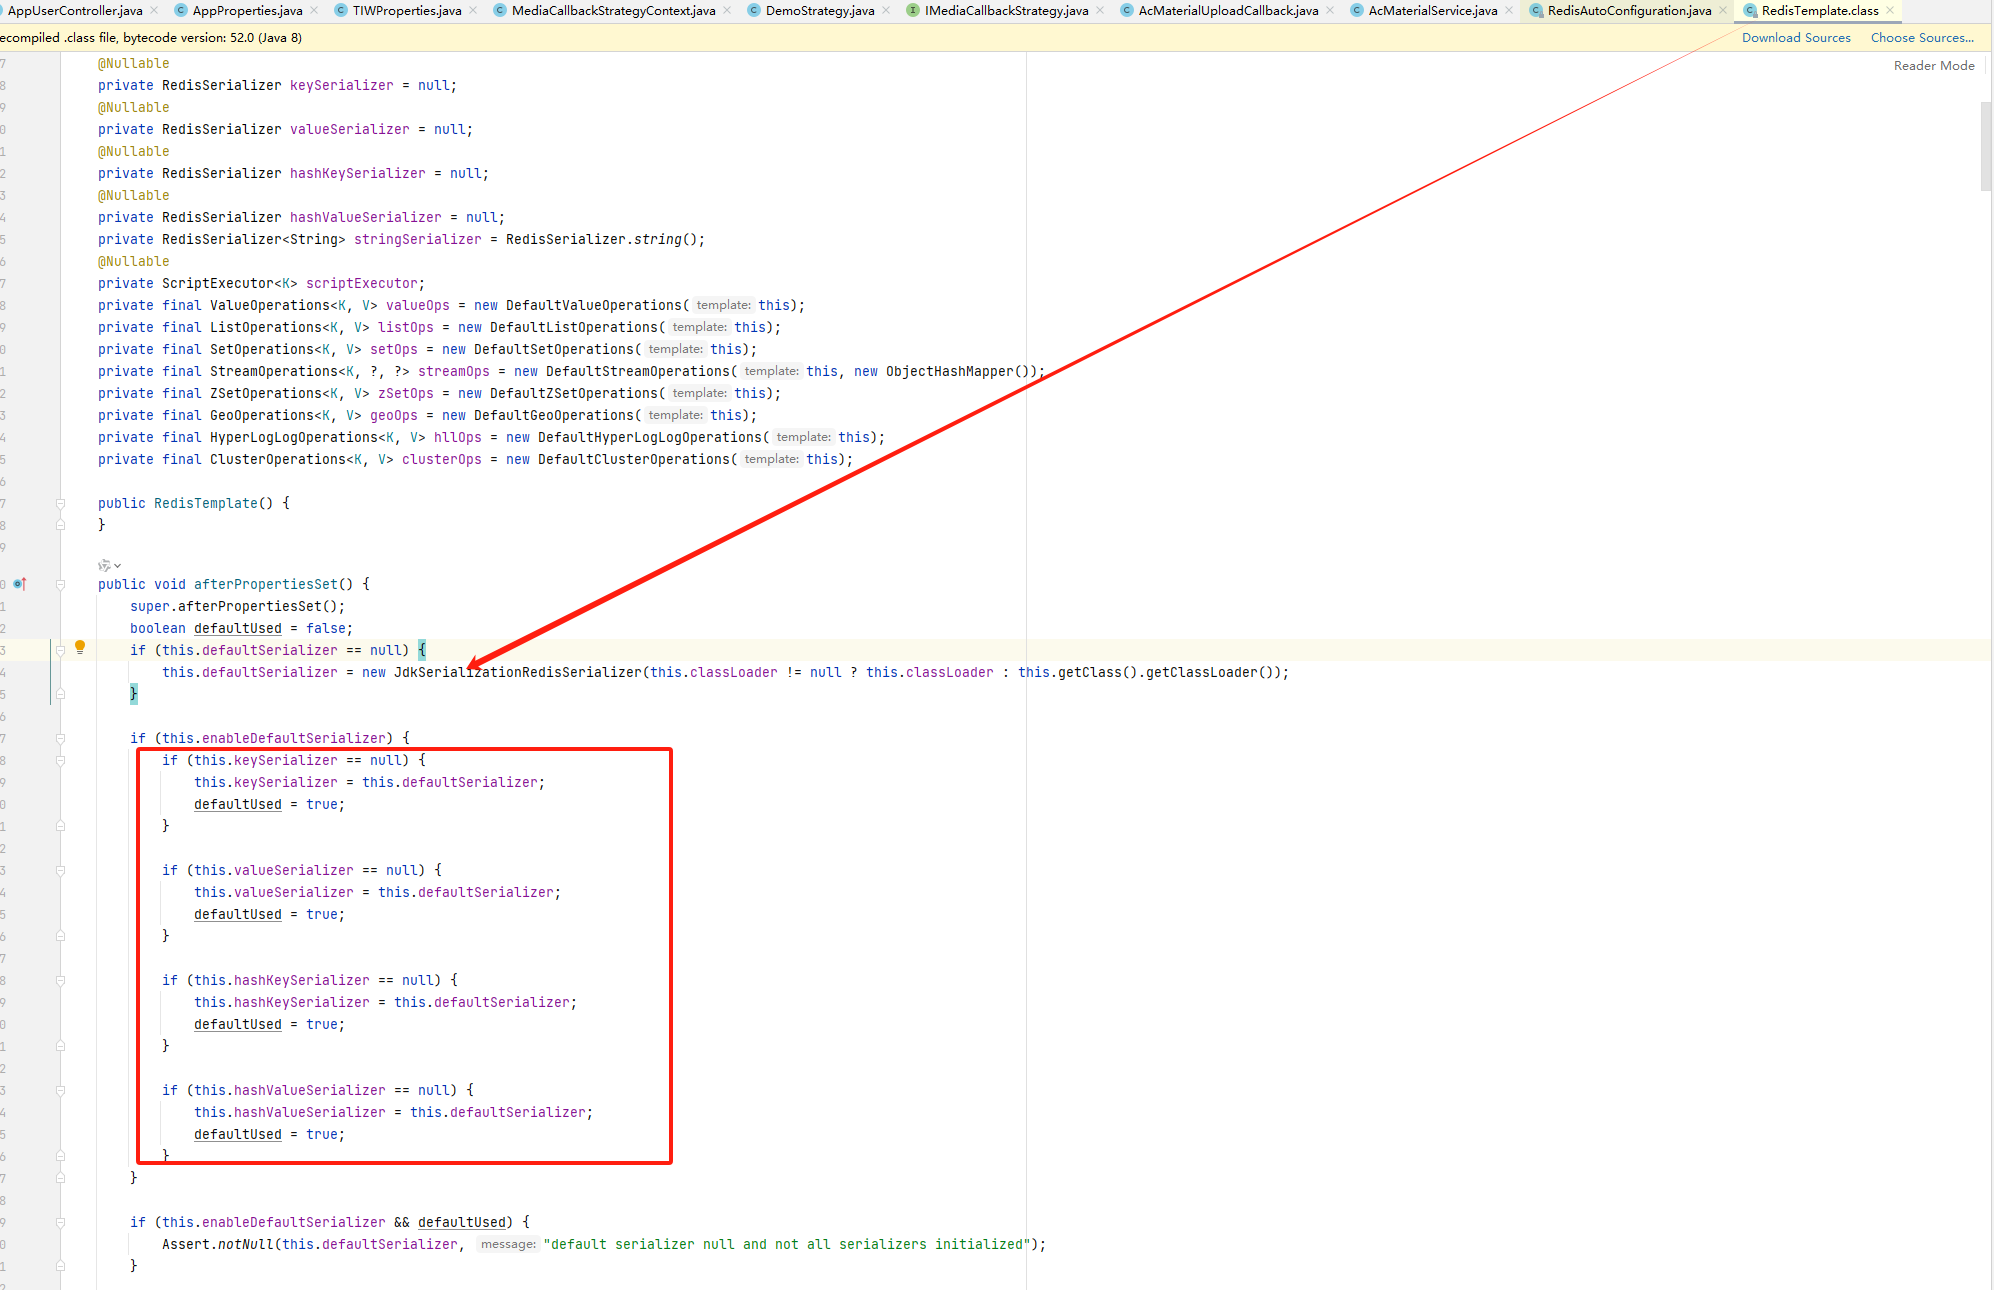Close the DemoStrategy.java tab
1994x1290 pixels.
(886, 11)
